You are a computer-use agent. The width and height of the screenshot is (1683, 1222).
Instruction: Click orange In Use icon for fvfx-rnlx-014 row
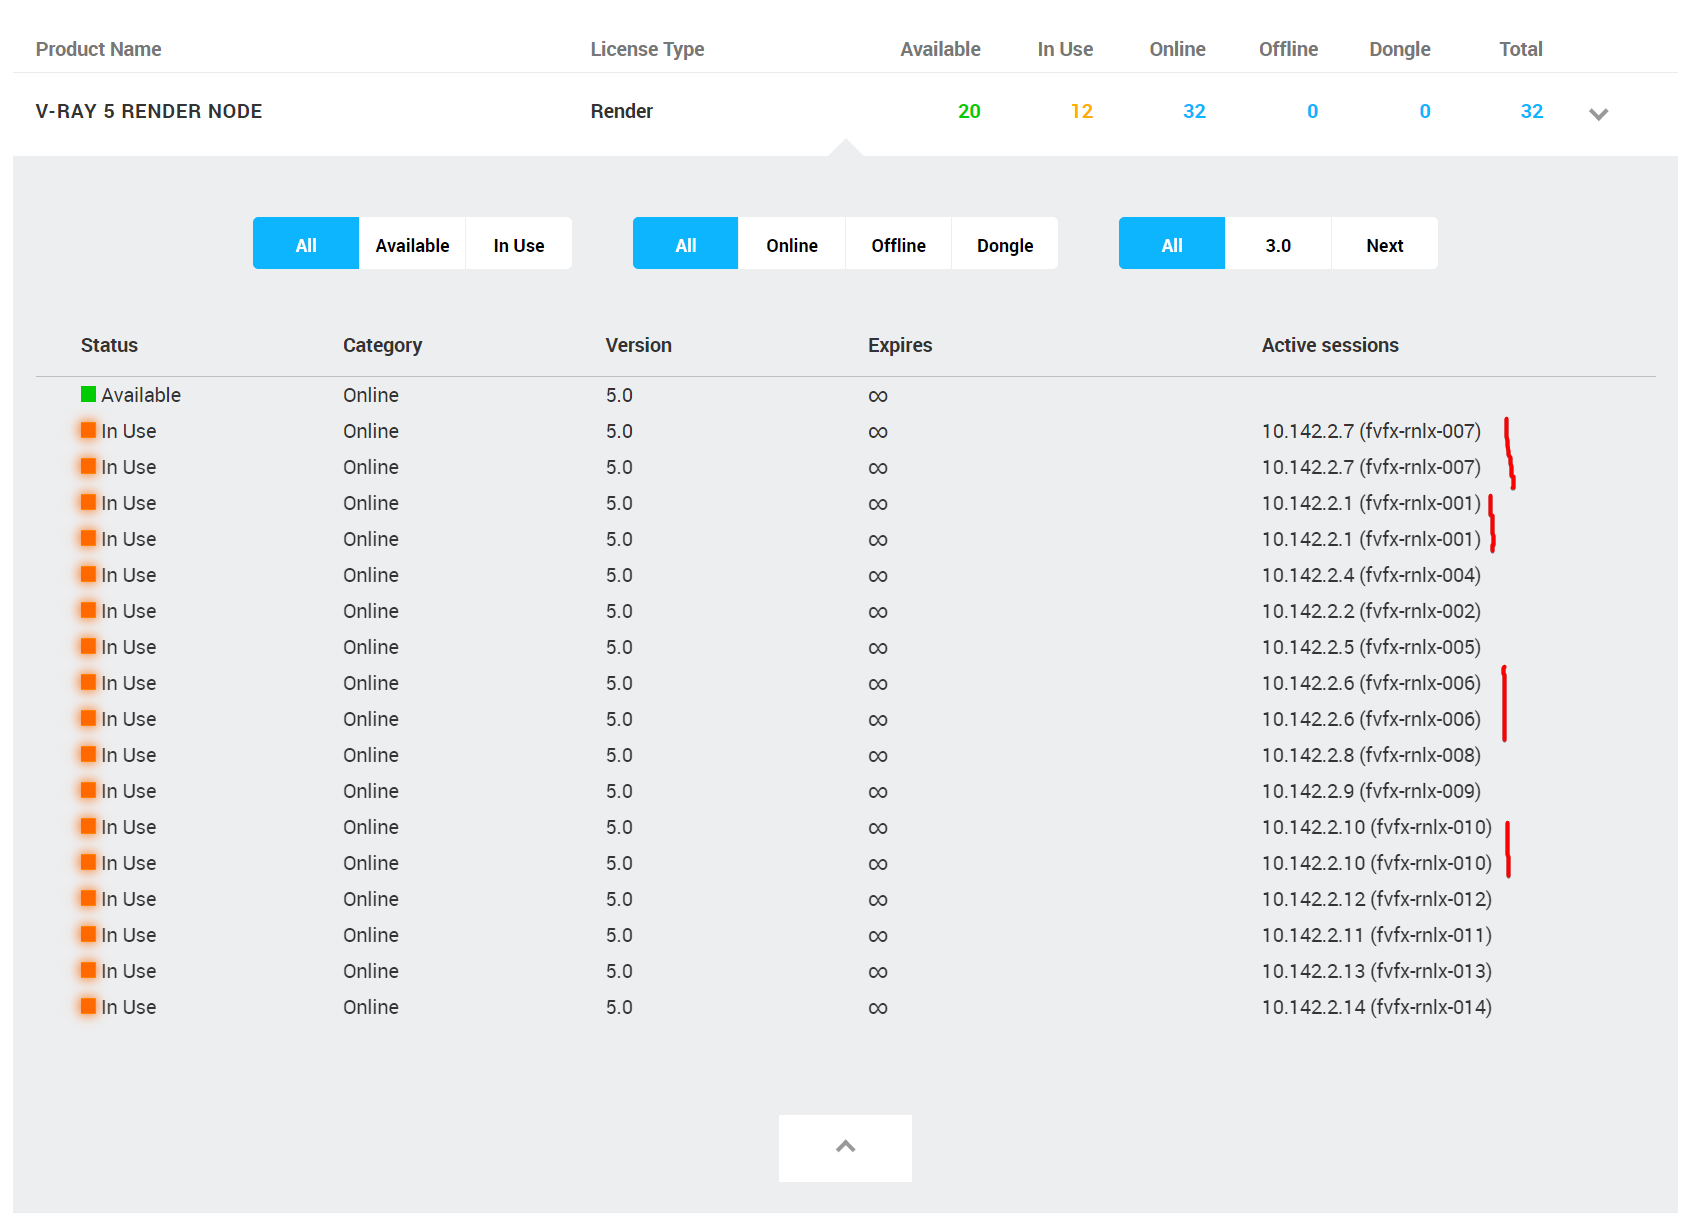pyautogui.click(x=88, y=1006)
